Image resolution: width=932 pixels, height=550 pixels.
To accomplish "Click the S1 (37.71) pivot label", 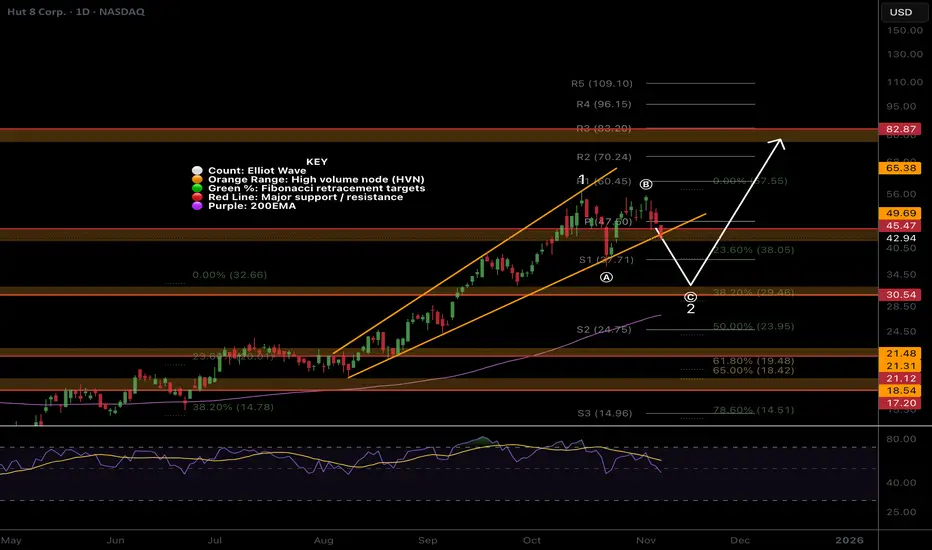I will [606, 260].
